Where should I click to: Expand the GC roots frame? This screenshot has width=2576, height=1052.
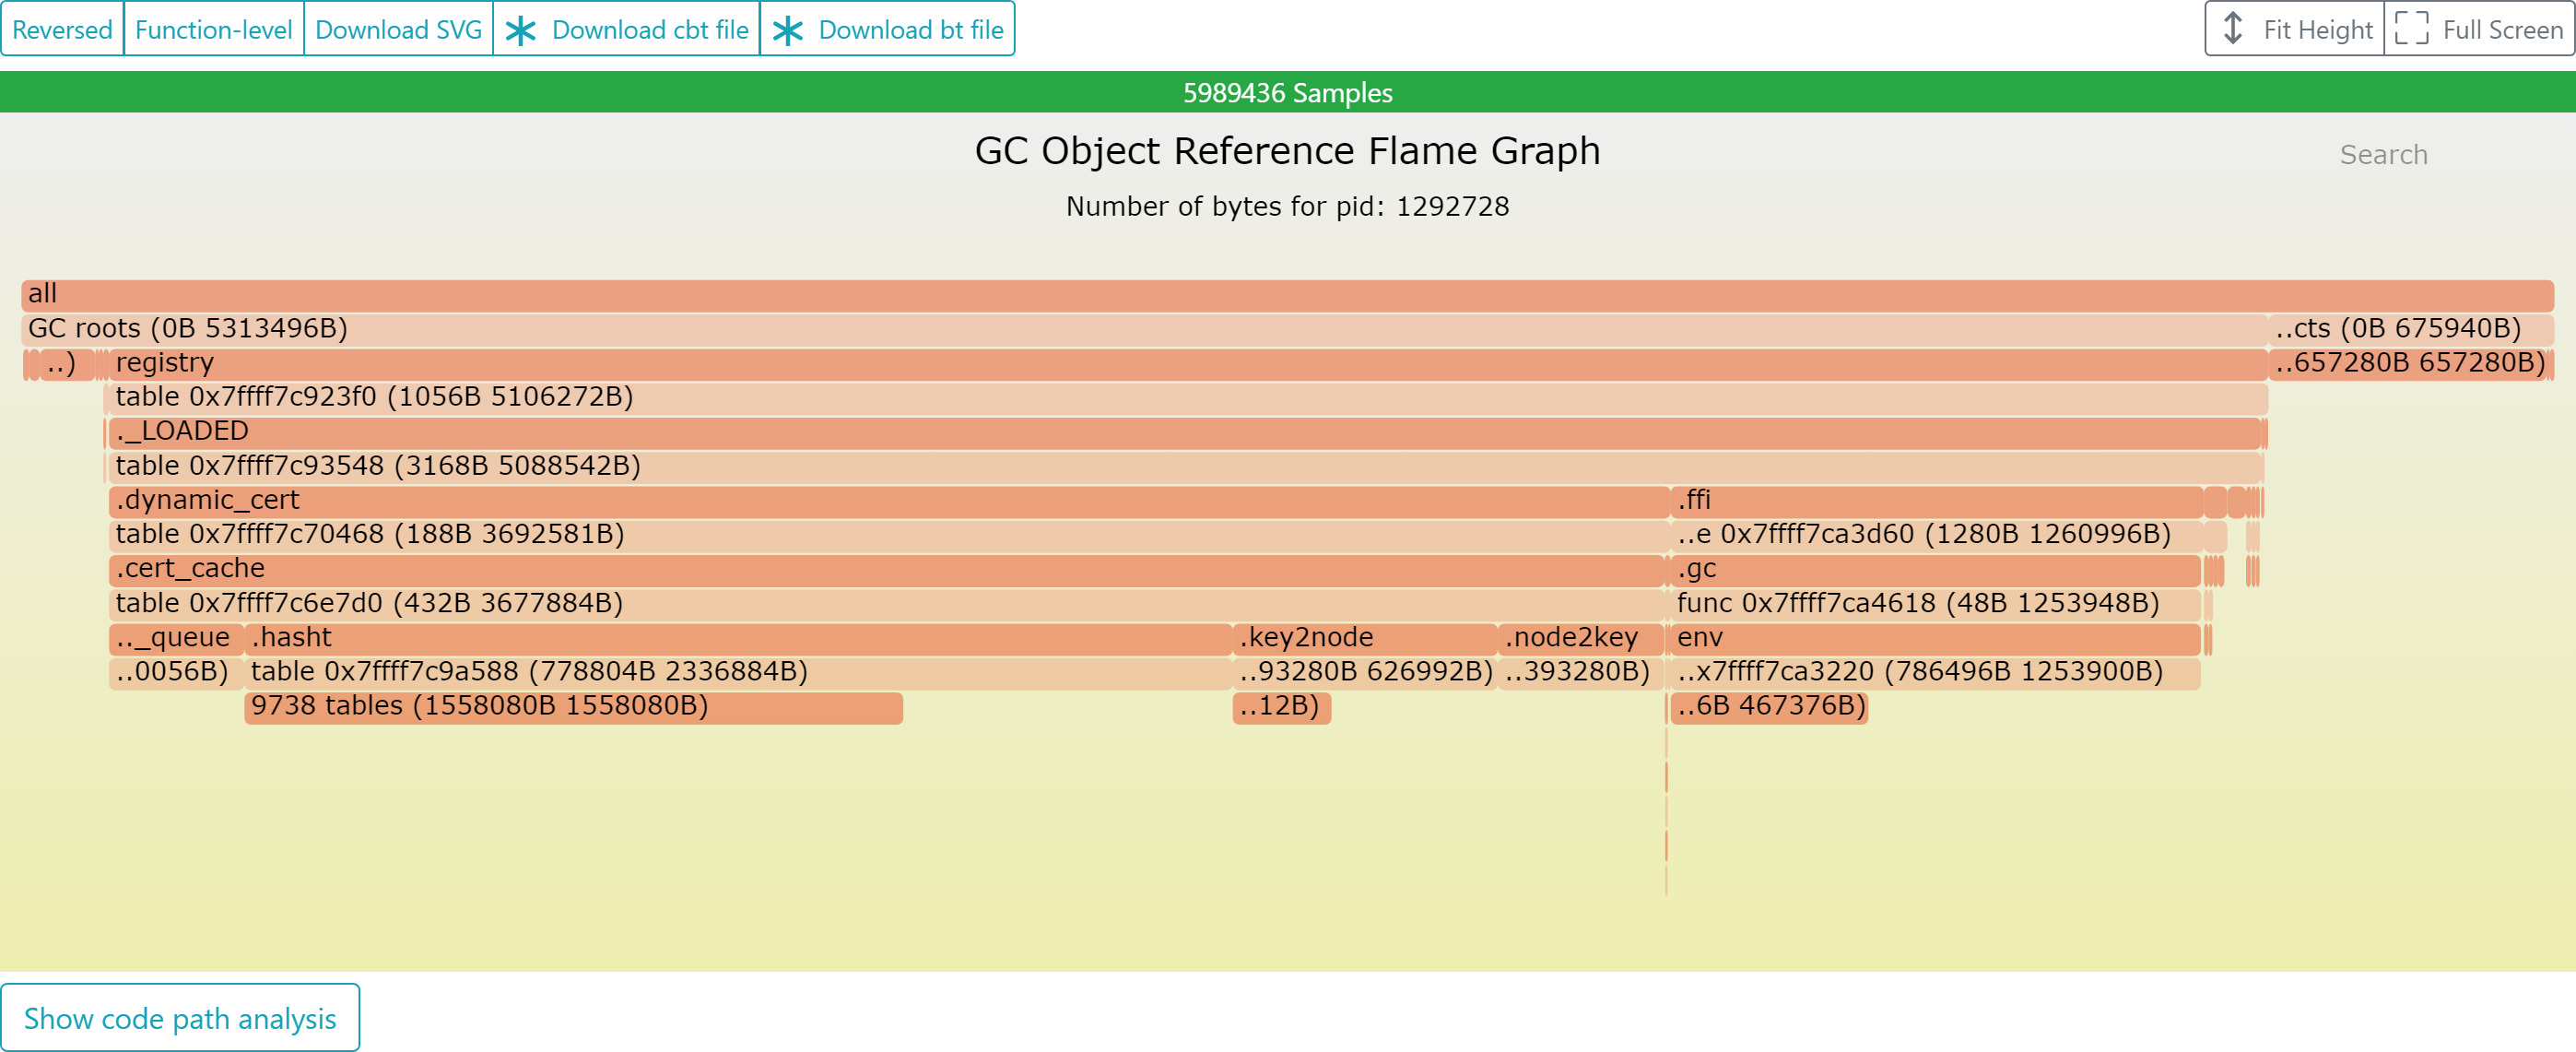tap(1144, 329)
